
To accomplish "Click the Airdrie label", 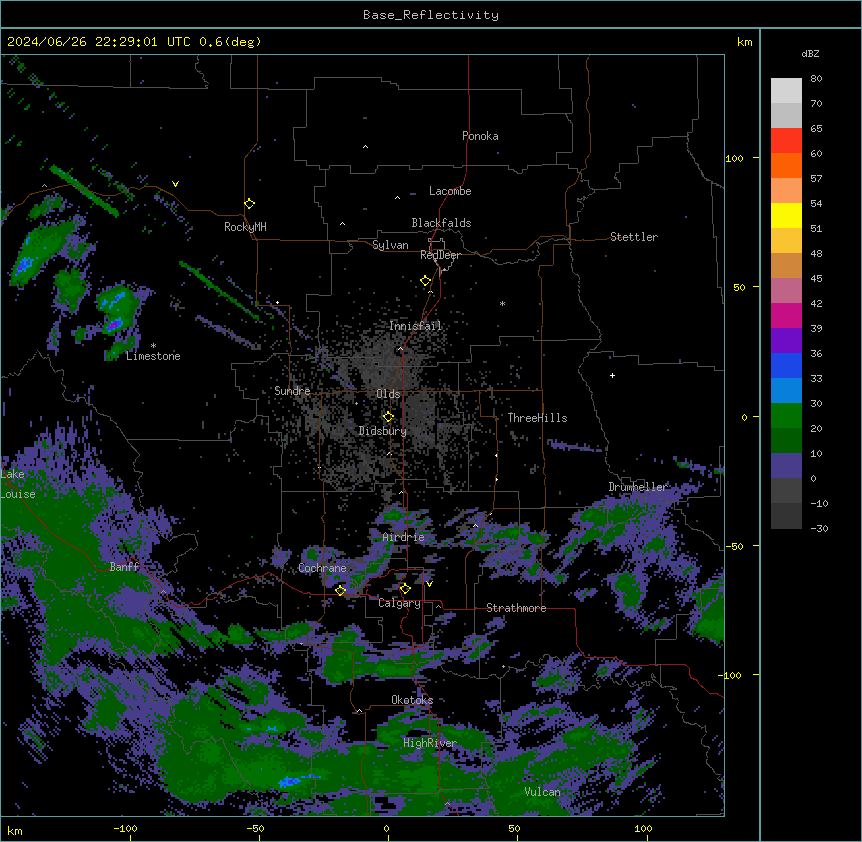I will click(x=404, y=537).
